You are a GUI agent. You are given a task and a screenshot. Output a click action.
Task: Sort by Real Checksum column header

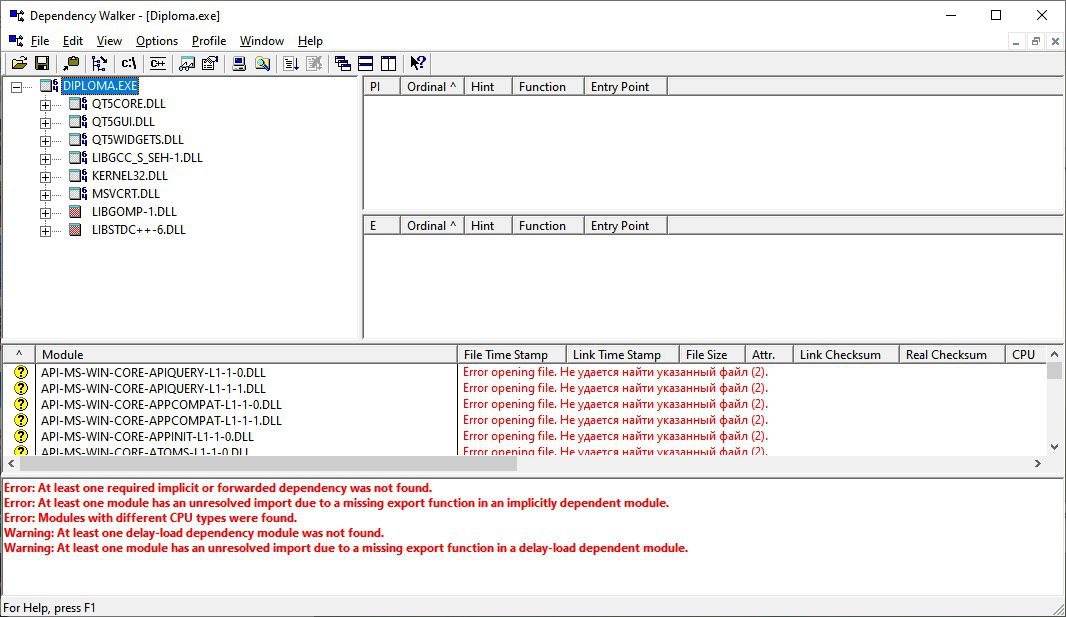click(x=952, y=355)
